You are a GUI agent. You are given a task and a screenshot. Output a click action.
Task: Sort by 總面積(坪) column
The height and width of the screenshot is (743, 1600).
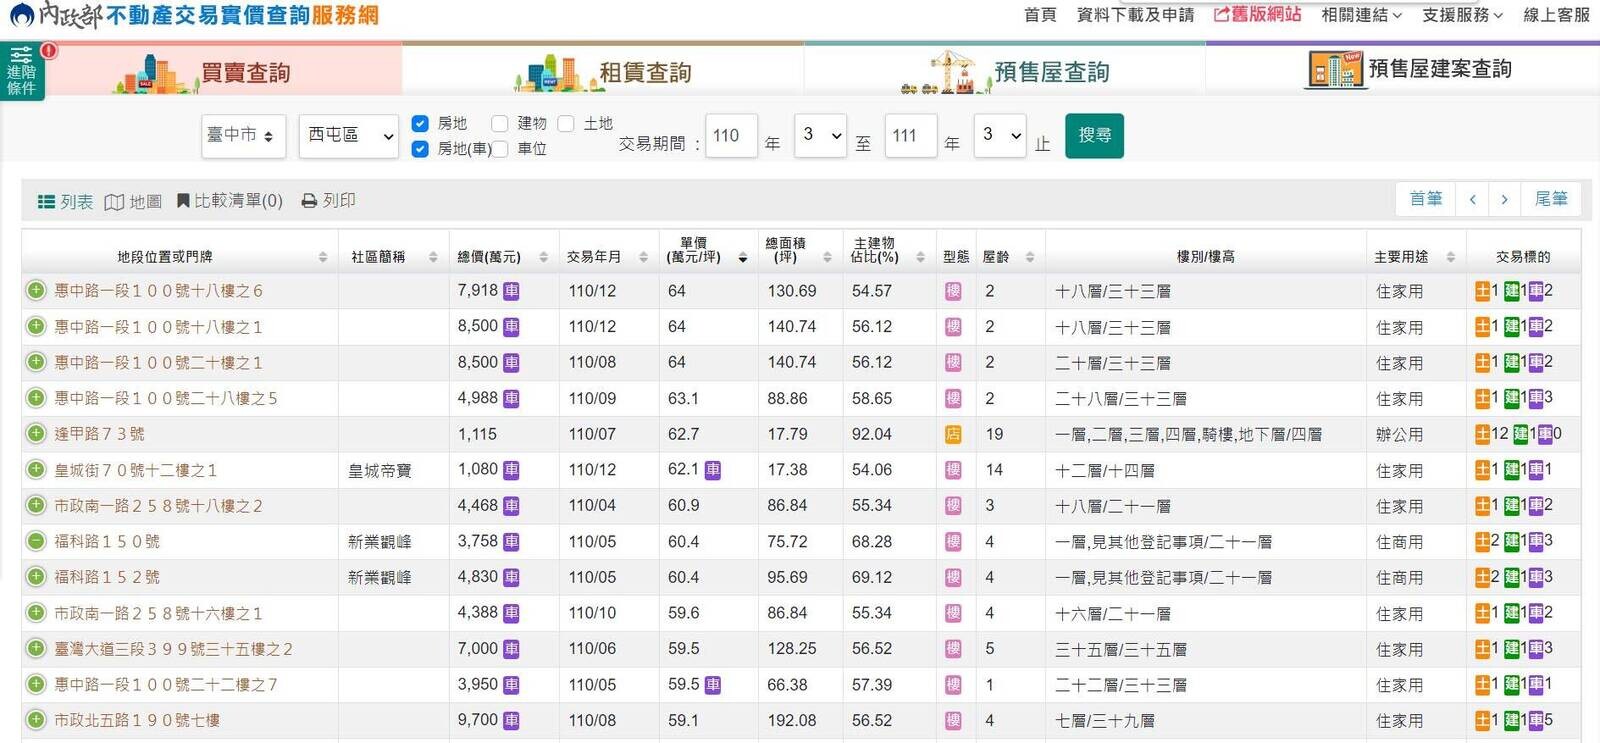click(798, 251)
